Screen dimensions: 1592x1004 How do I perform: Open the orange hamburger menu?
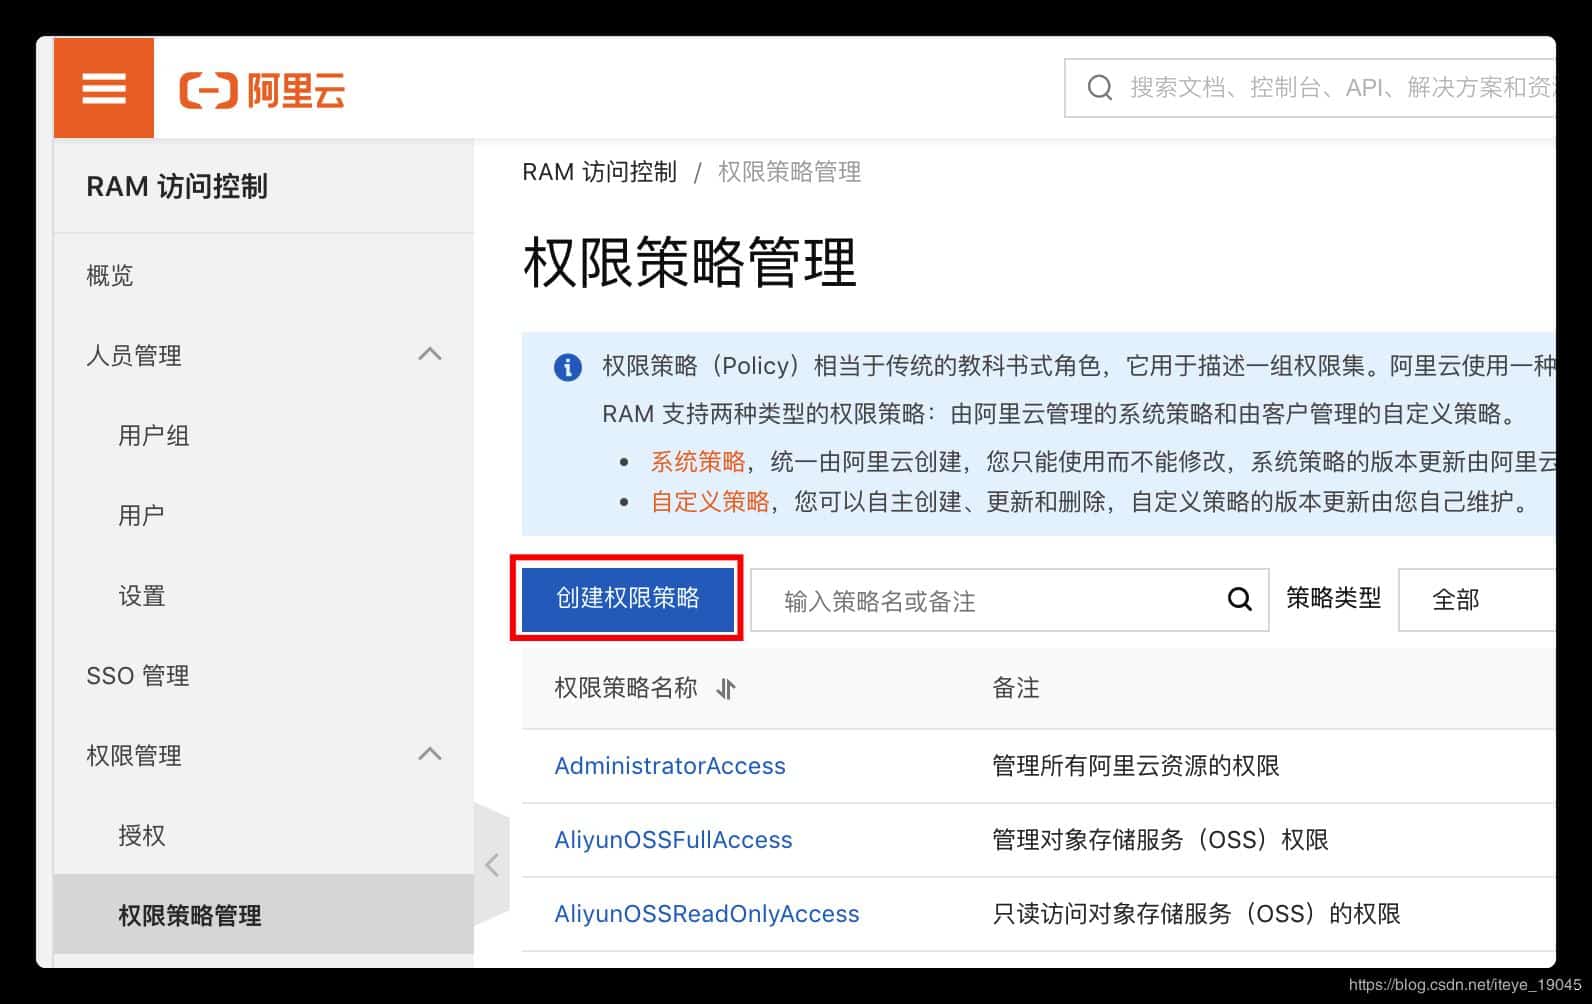104,88
